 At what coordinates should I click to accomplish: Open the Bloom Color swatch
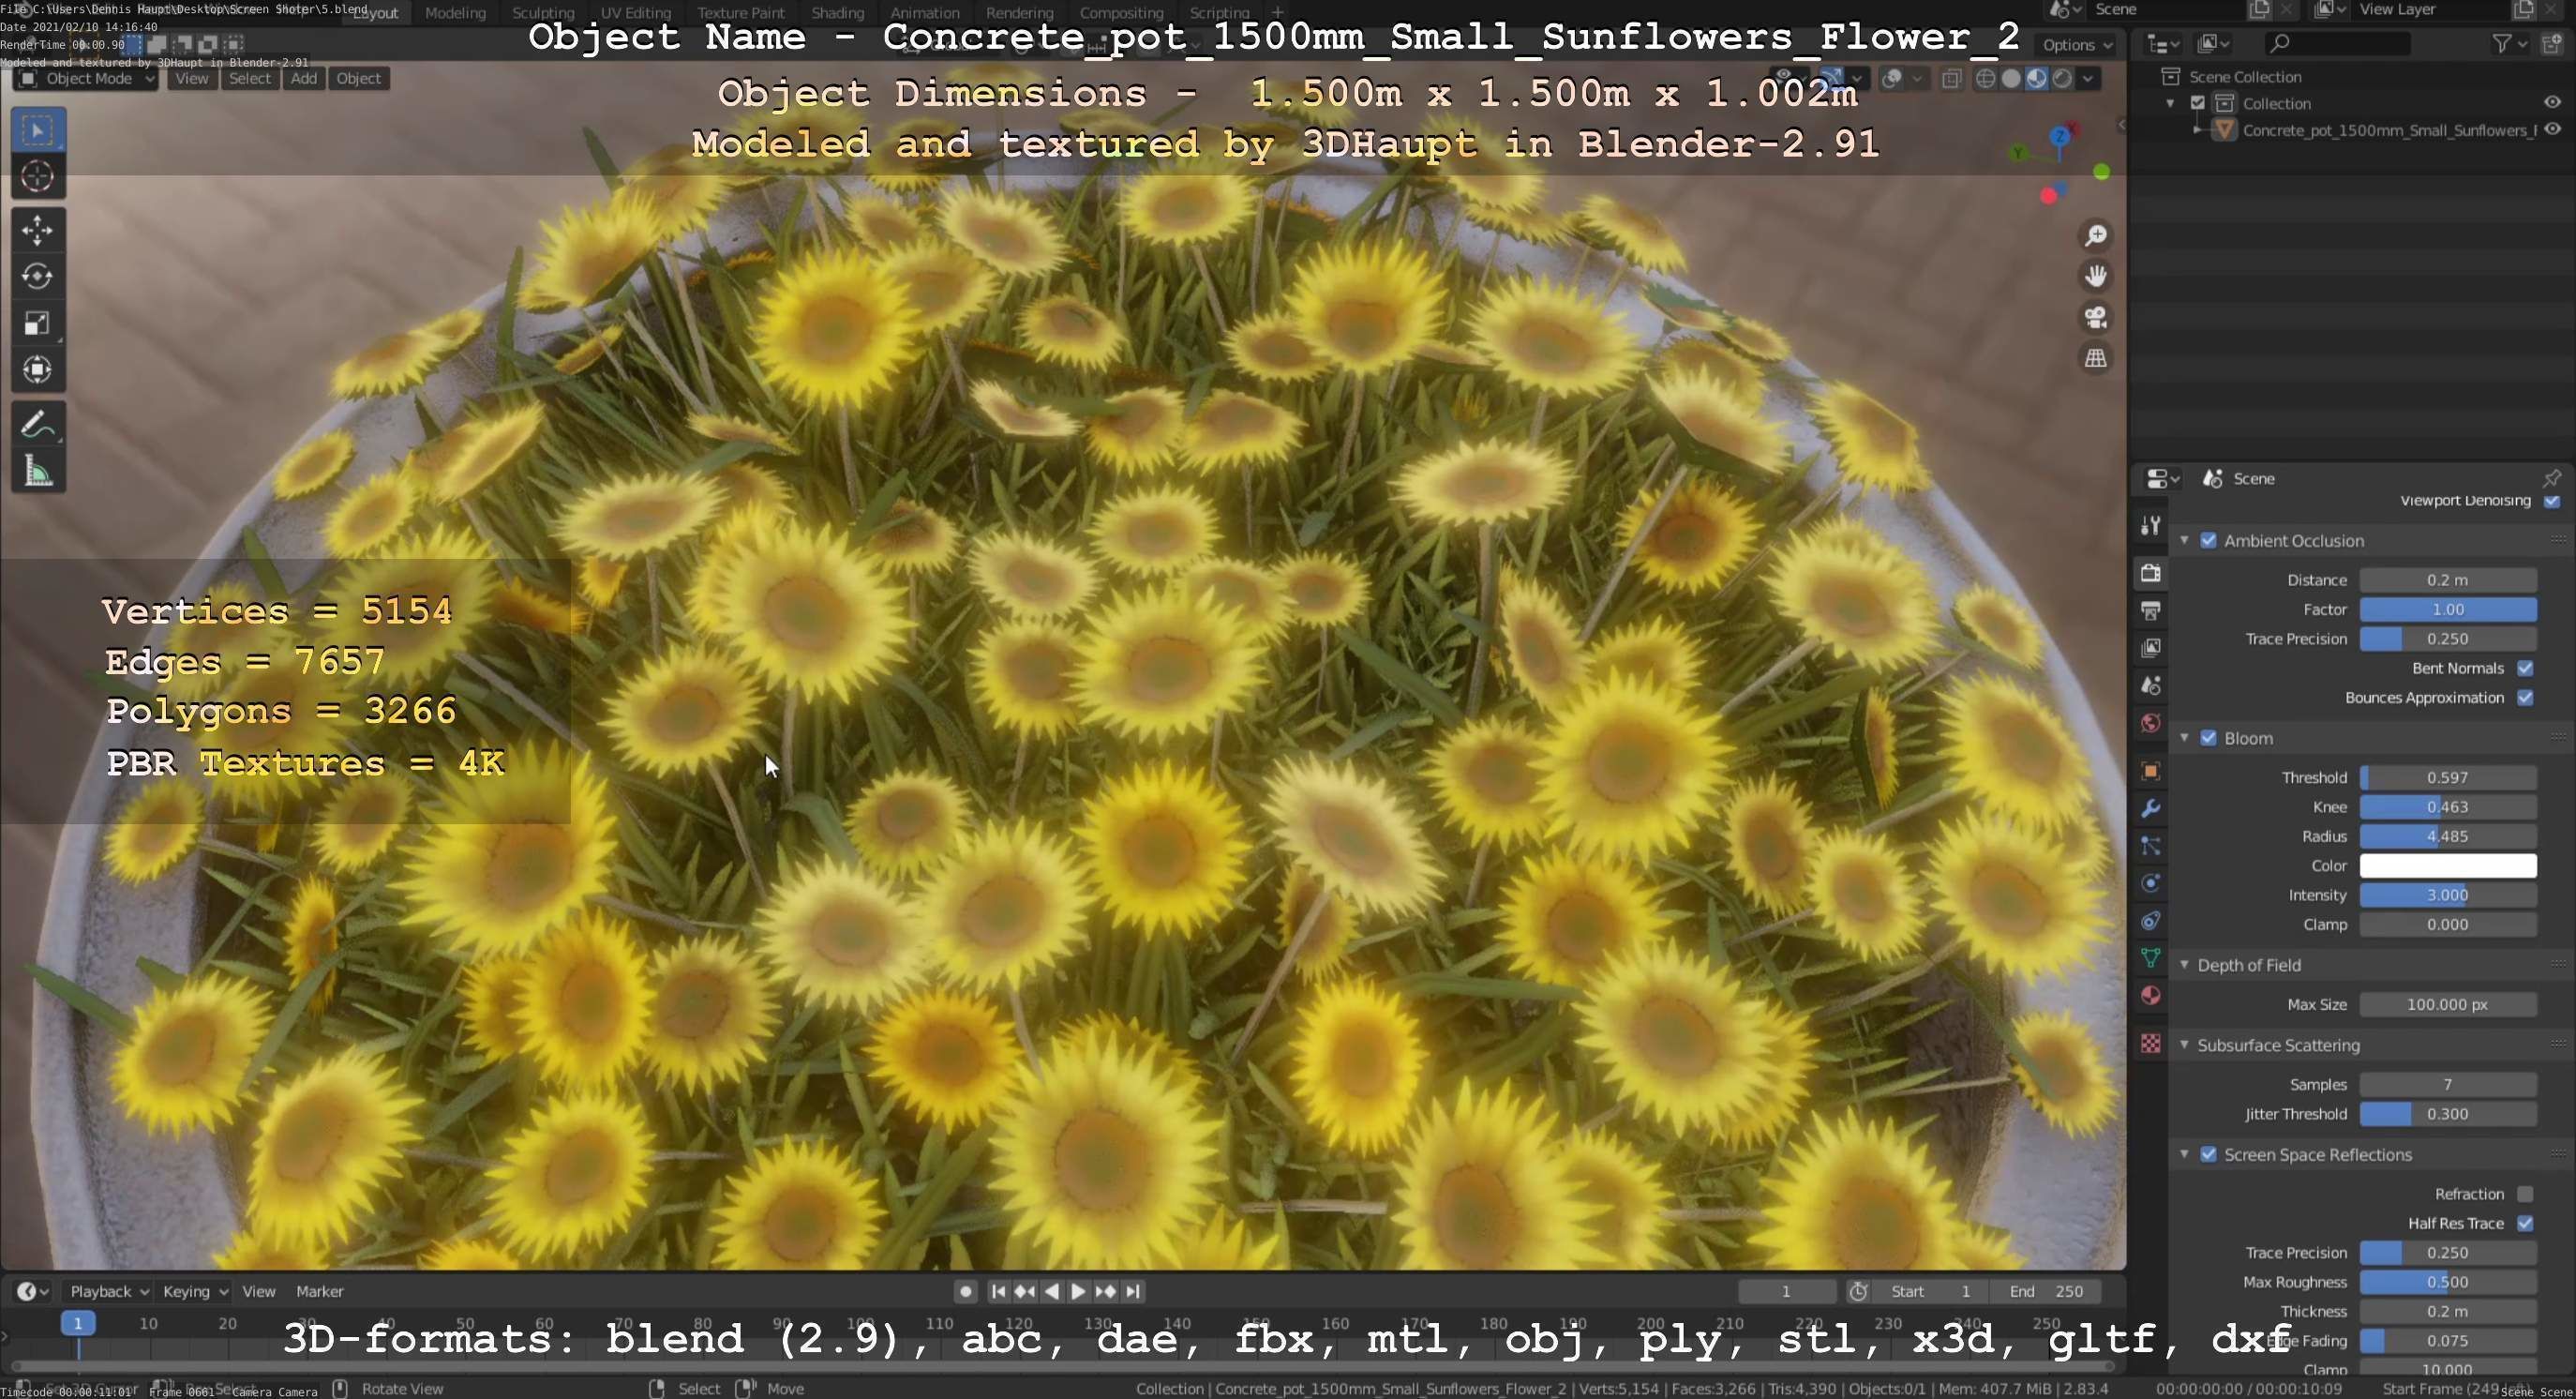tap(2448, 865)
